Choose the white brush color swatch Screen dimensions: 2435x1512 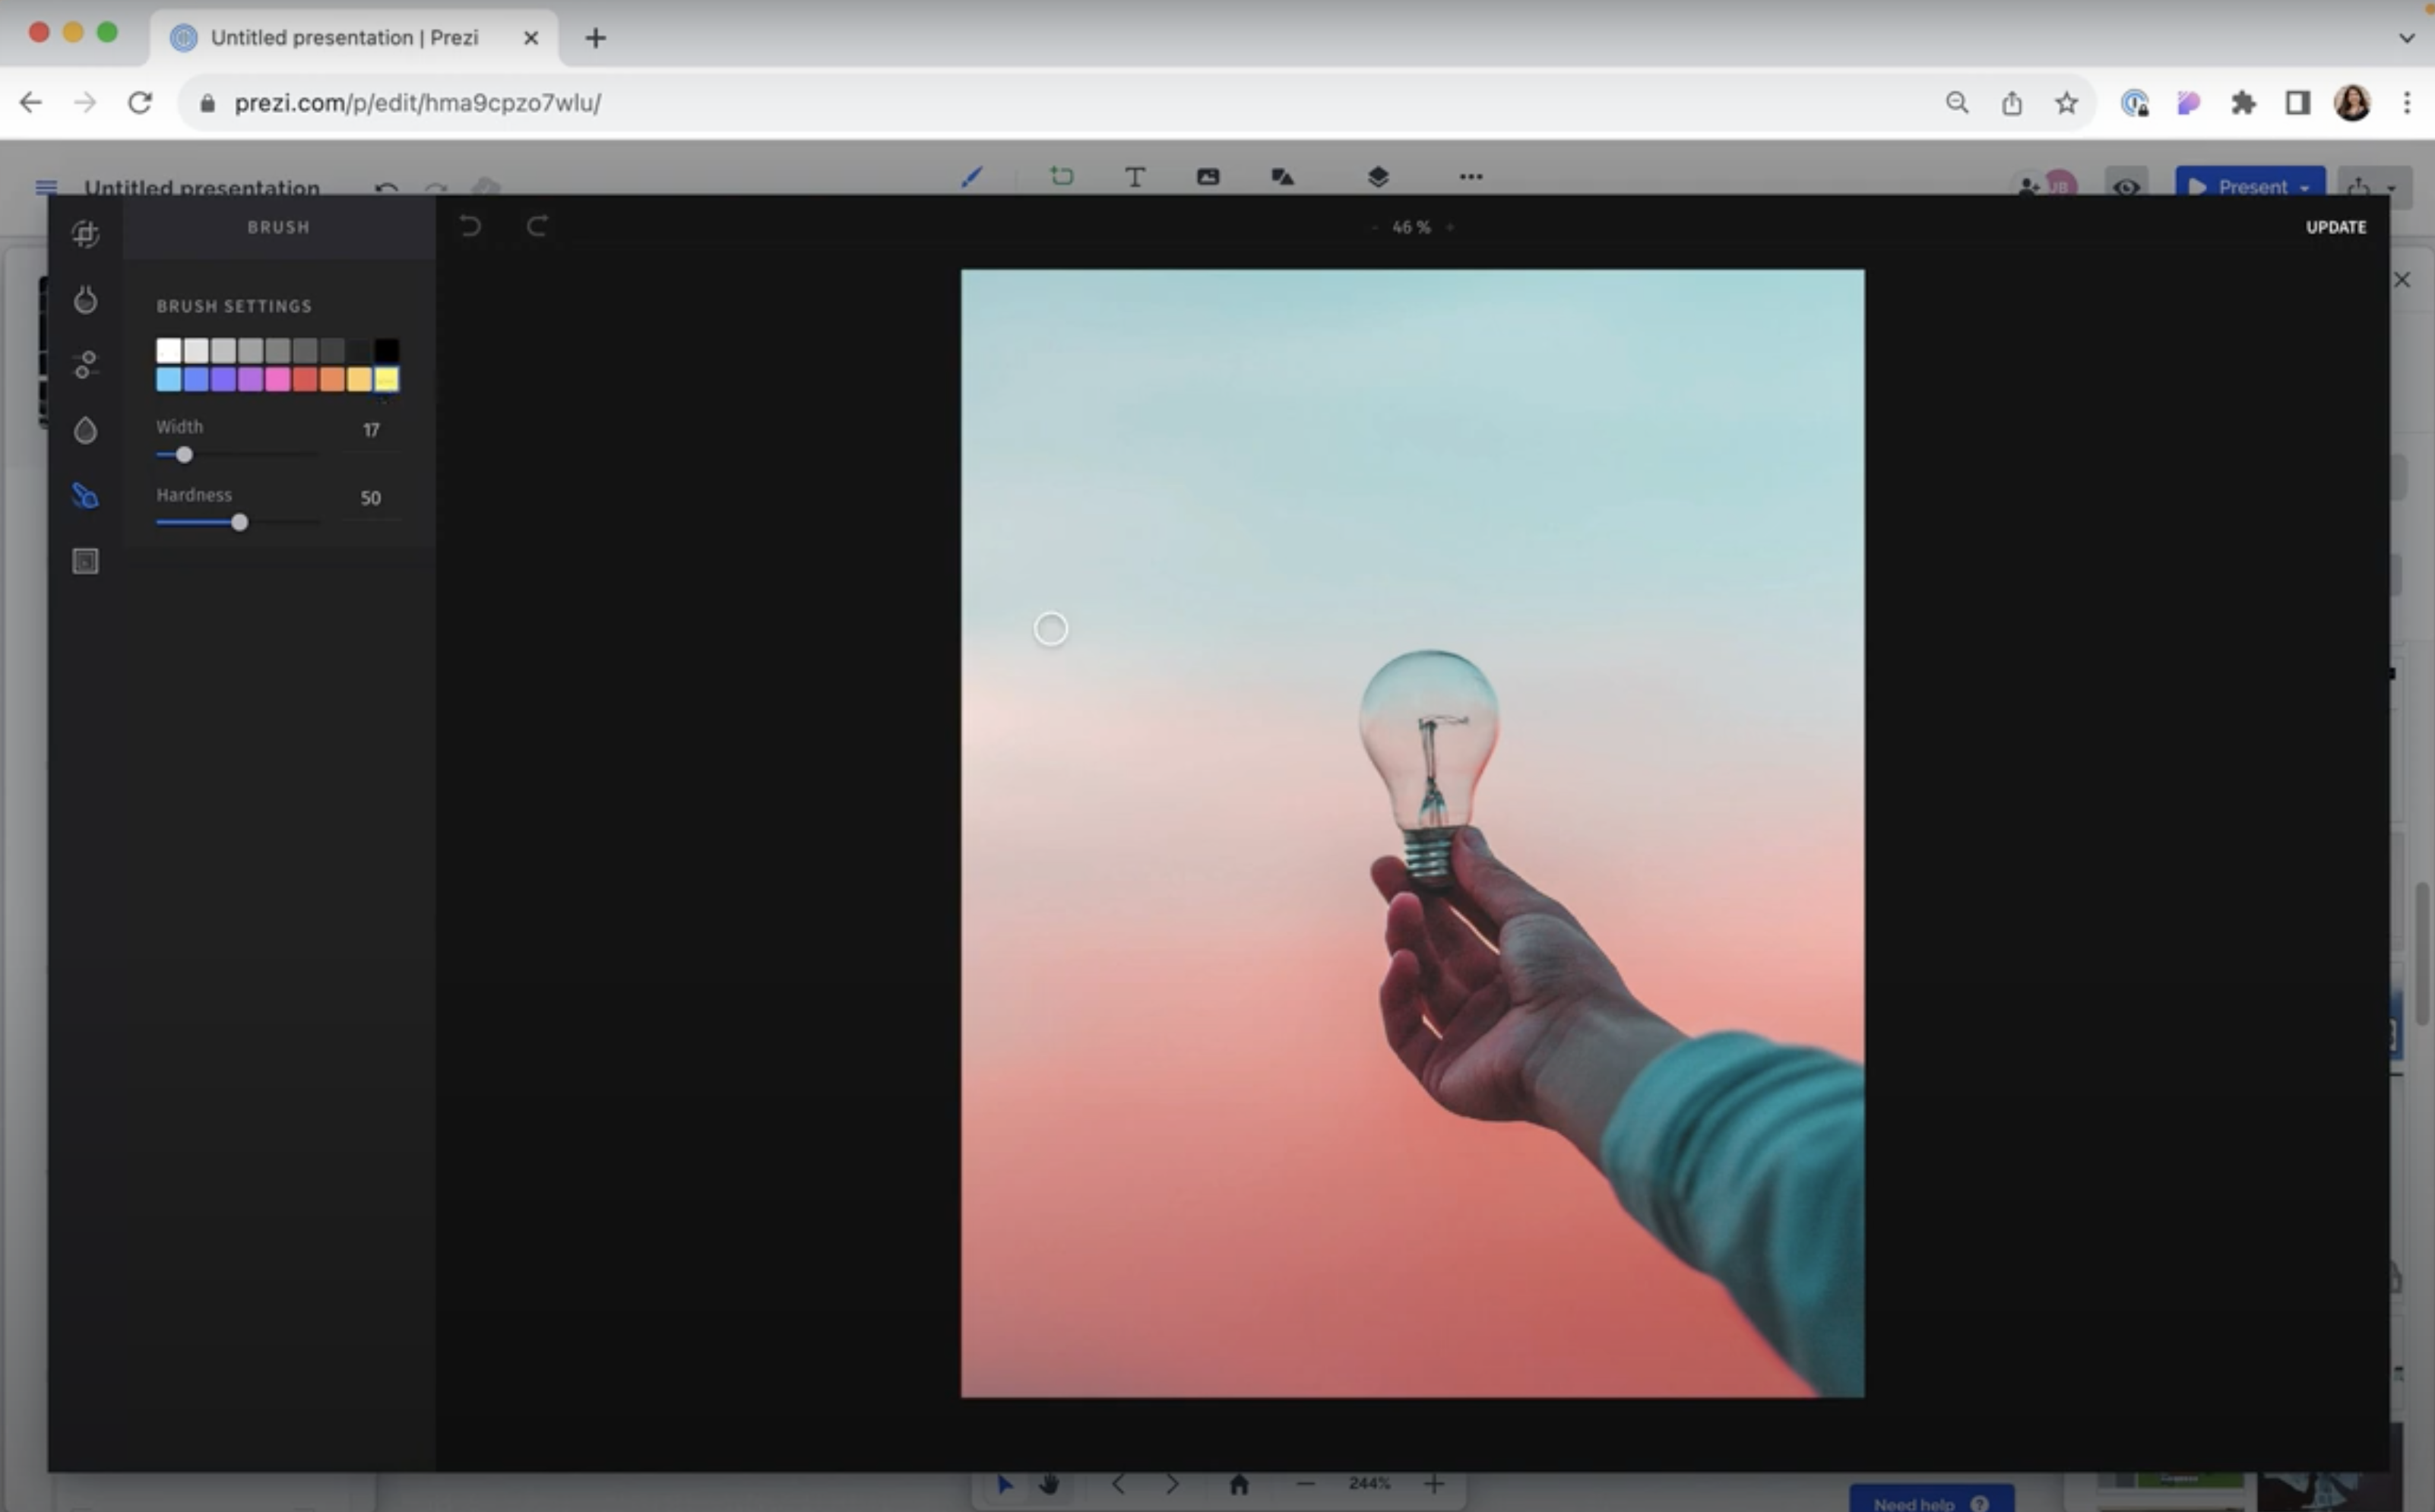pyautogui.click(x=168, y=350)
